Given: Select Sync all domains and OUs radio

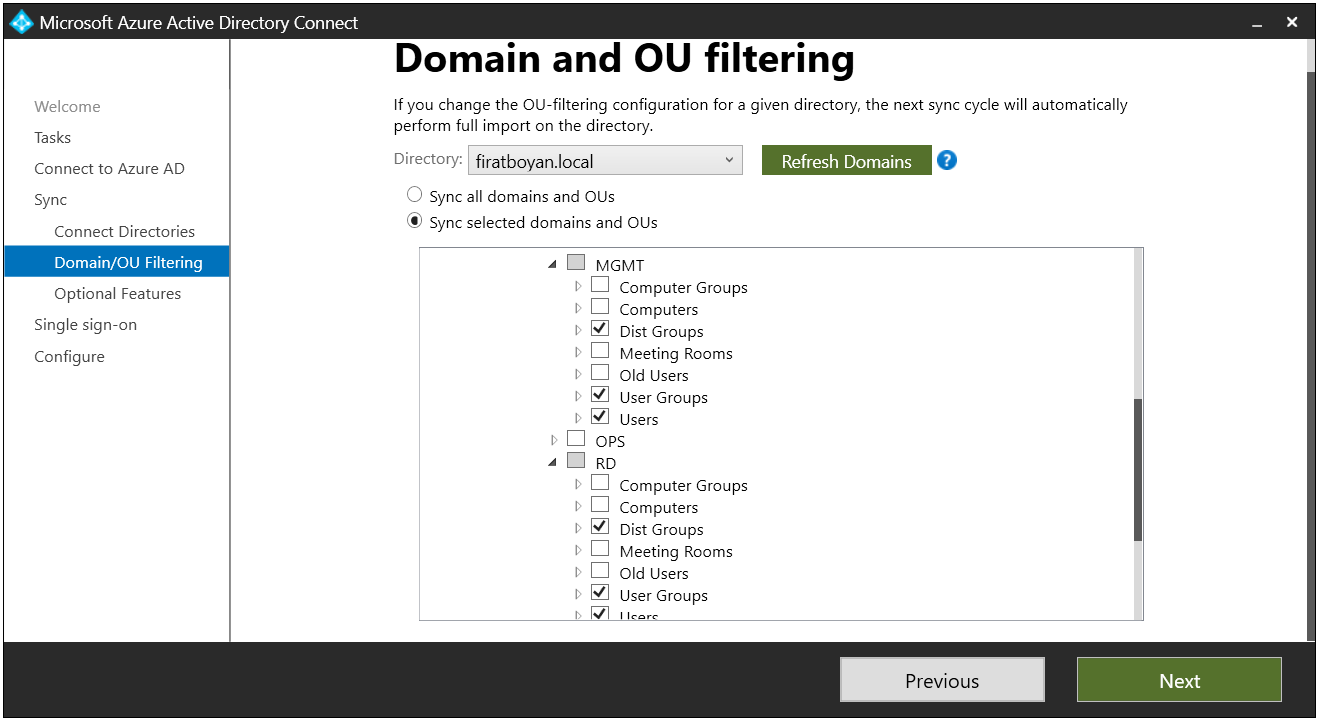Looking at the screenshot, I should point(414,195).
